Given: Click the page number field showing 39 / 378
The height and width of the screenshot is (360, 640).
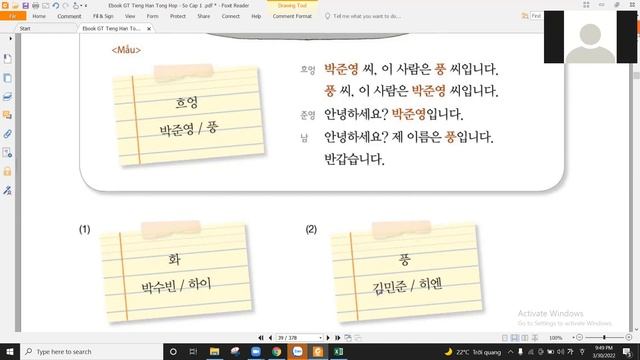Looking at the screenshot, I should pos(297,338).
